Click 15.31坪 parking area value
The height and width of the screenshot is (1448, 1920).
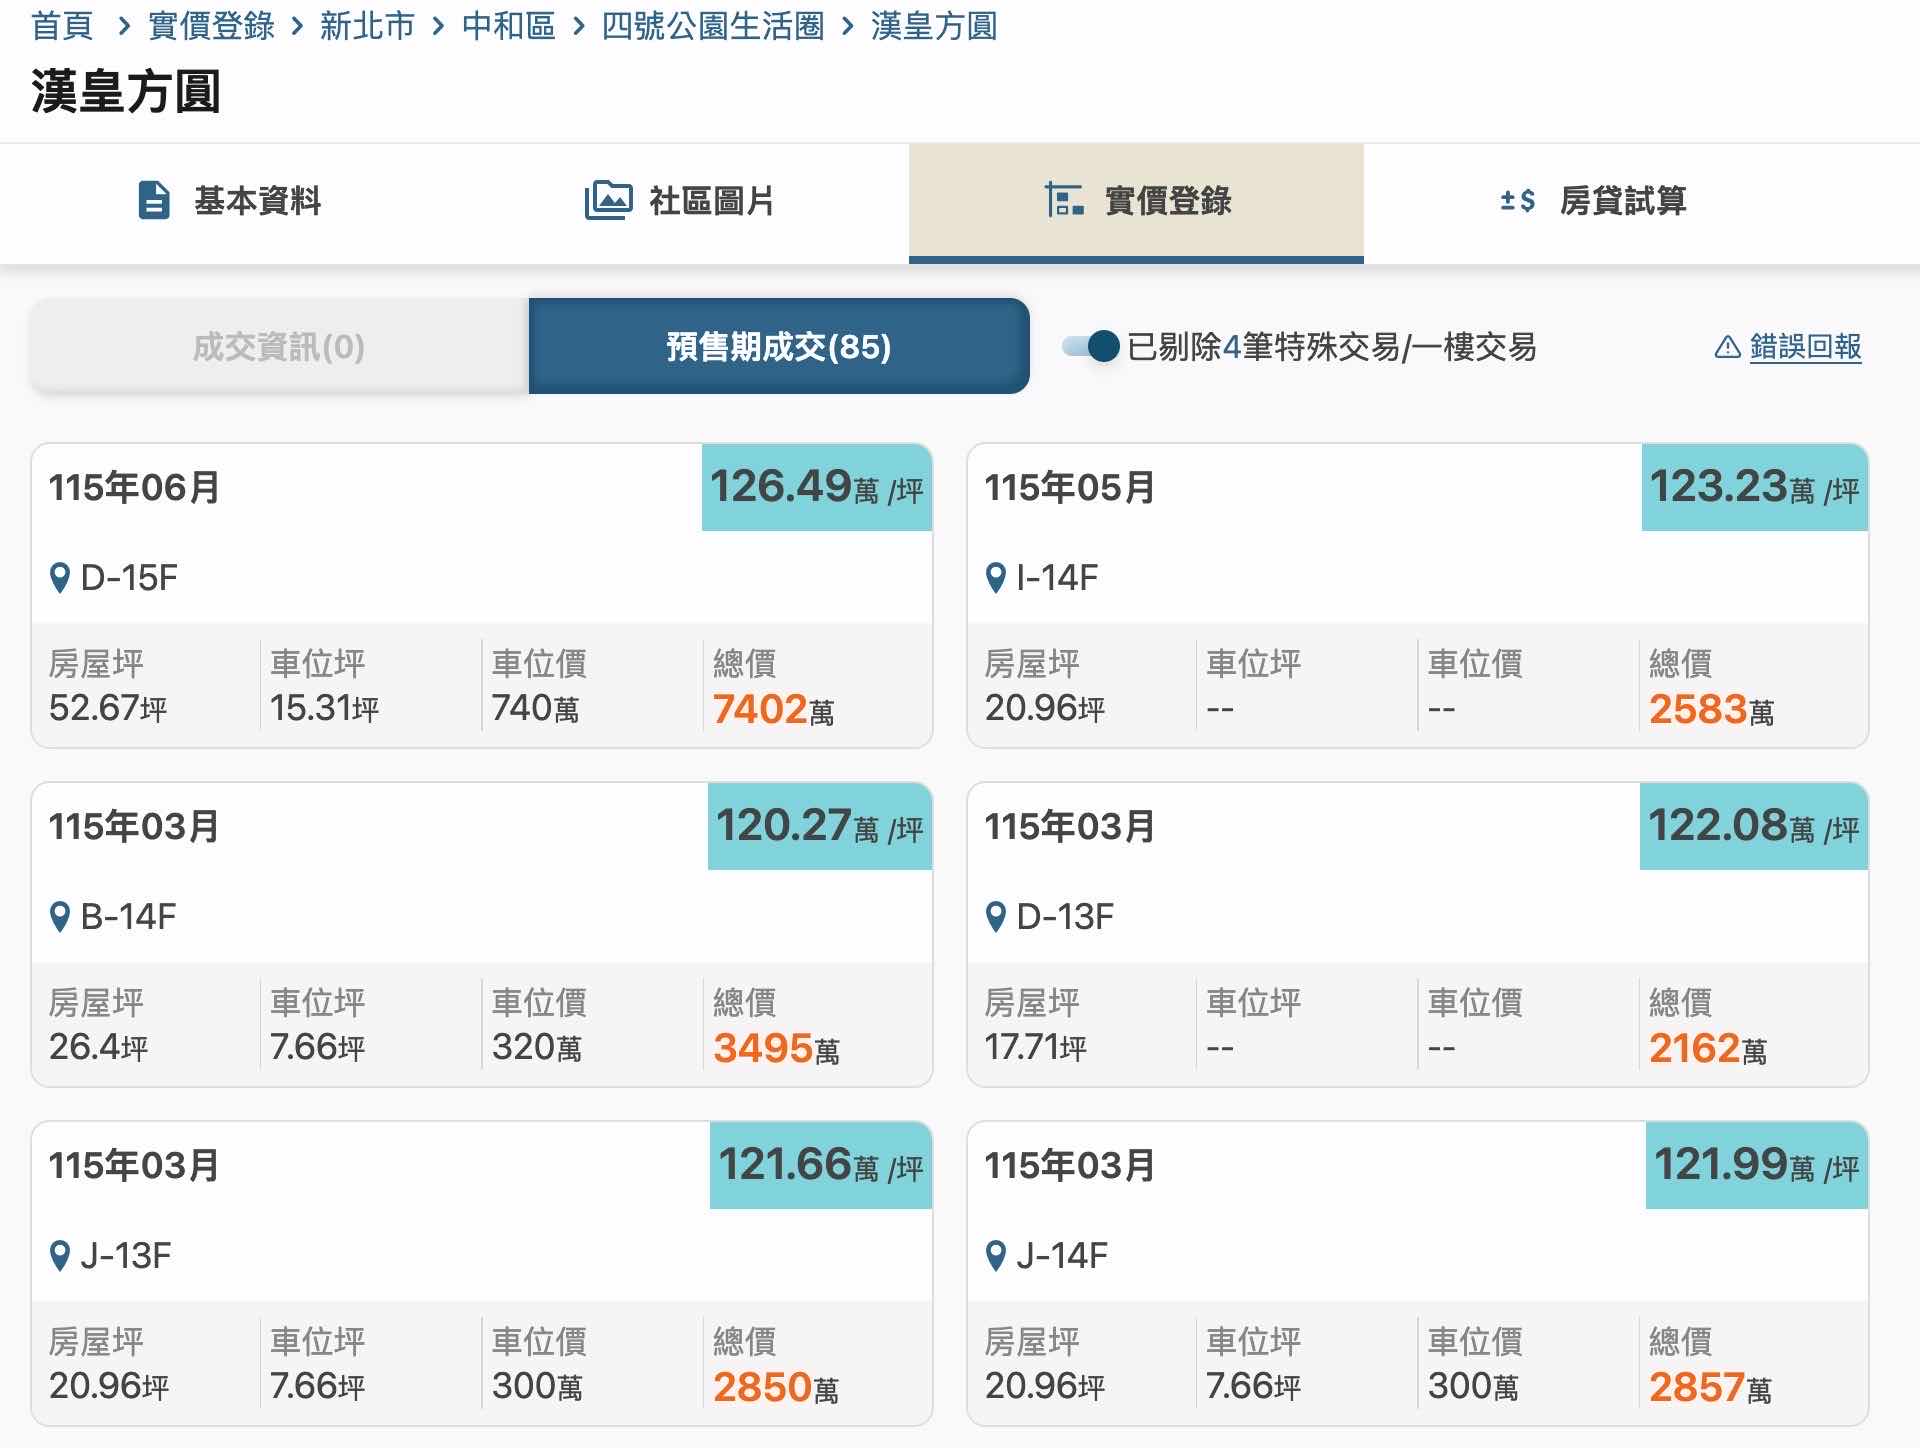click(325, 709)
